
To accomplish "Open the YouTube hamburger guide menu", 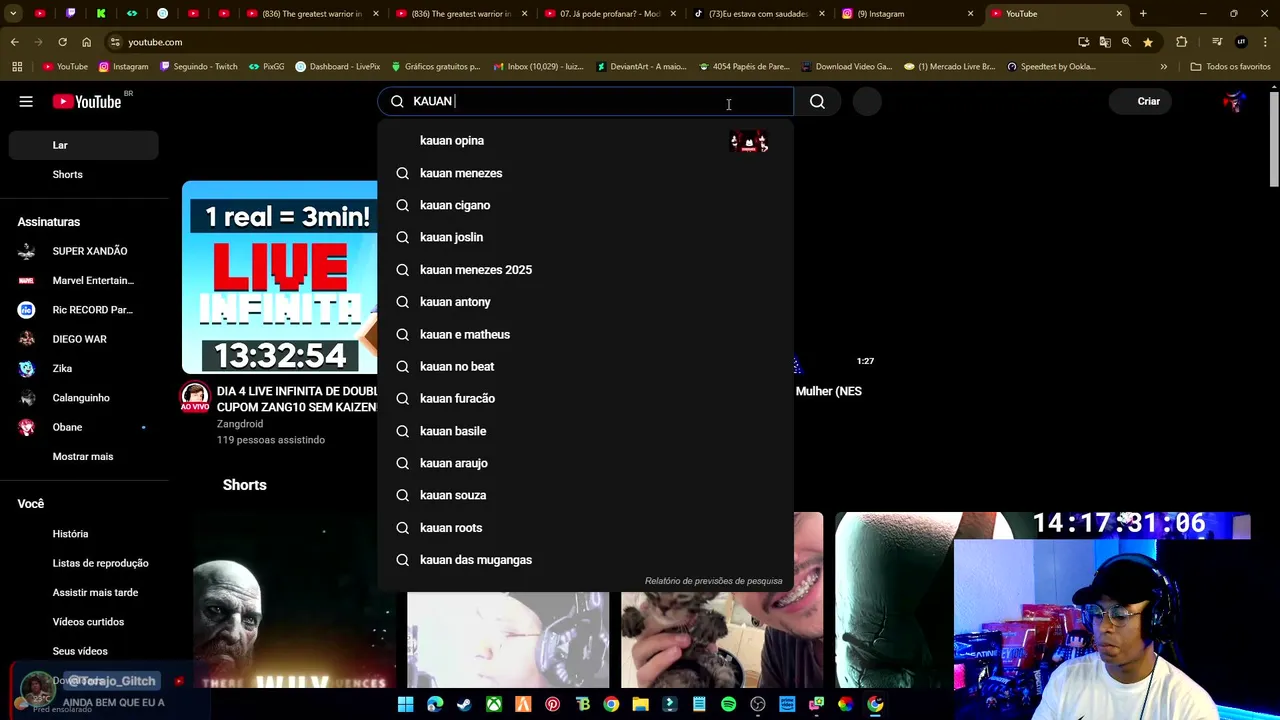I will pos(26,101).
